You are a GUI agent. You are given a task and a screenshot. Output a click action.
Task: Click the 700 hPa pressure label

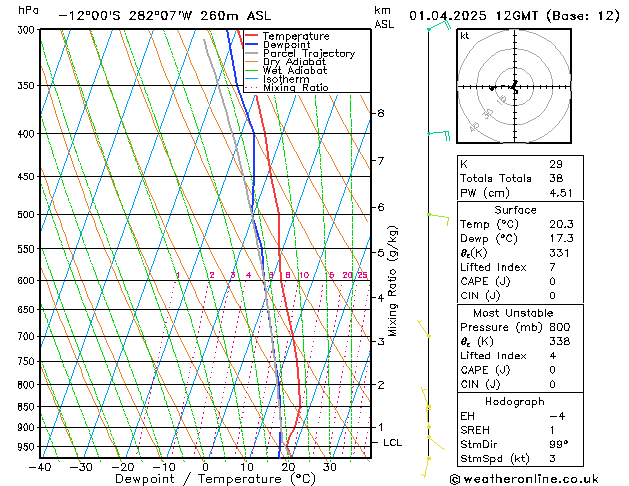(x=28, y=336)
